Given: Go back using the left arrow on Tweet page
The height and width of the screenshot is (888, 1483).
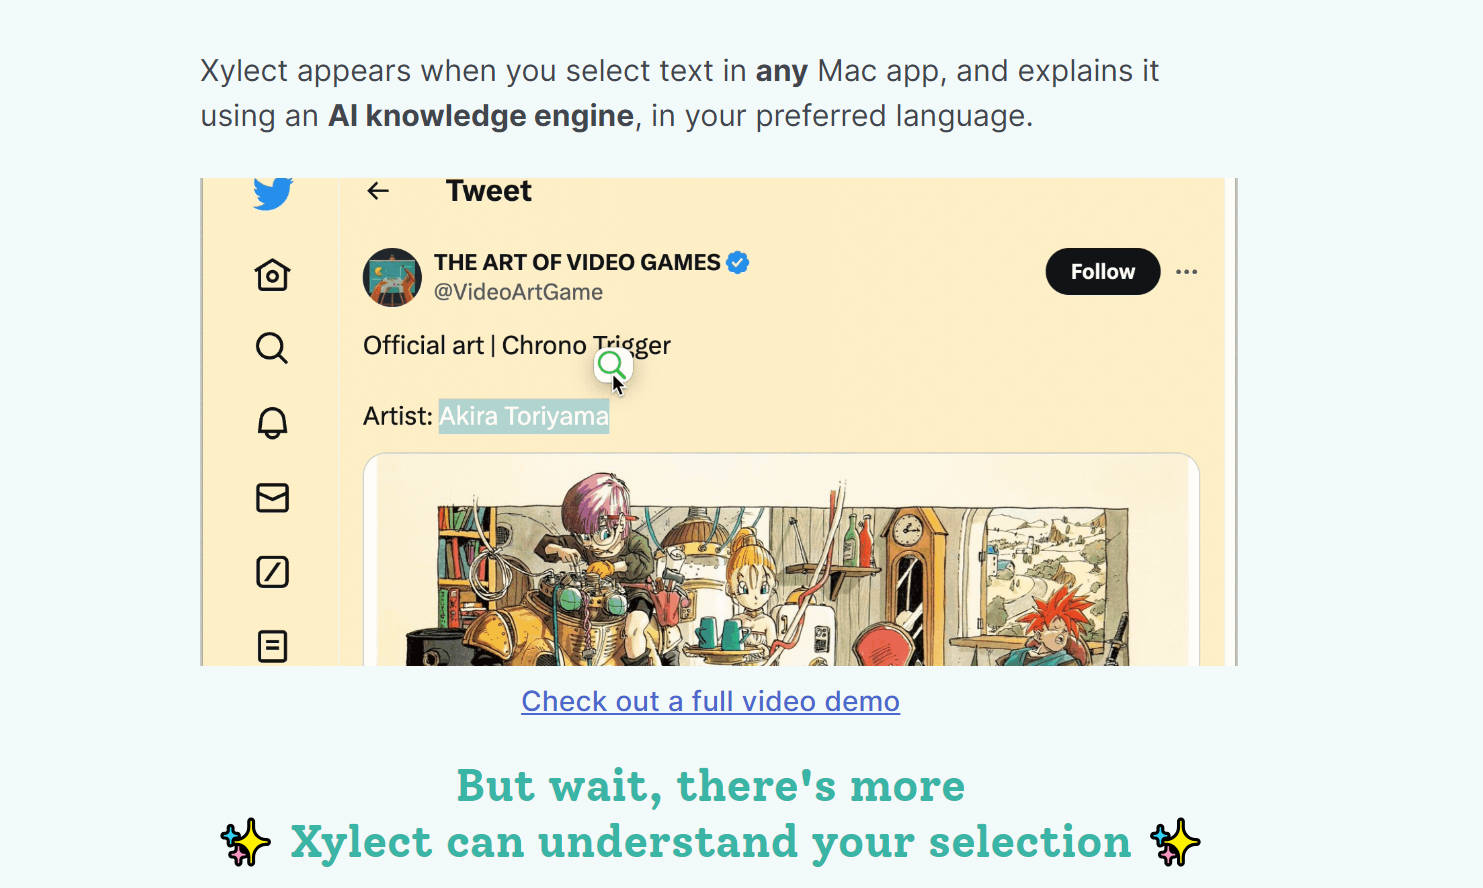Looking at the screenshot, I should [378, 190].
